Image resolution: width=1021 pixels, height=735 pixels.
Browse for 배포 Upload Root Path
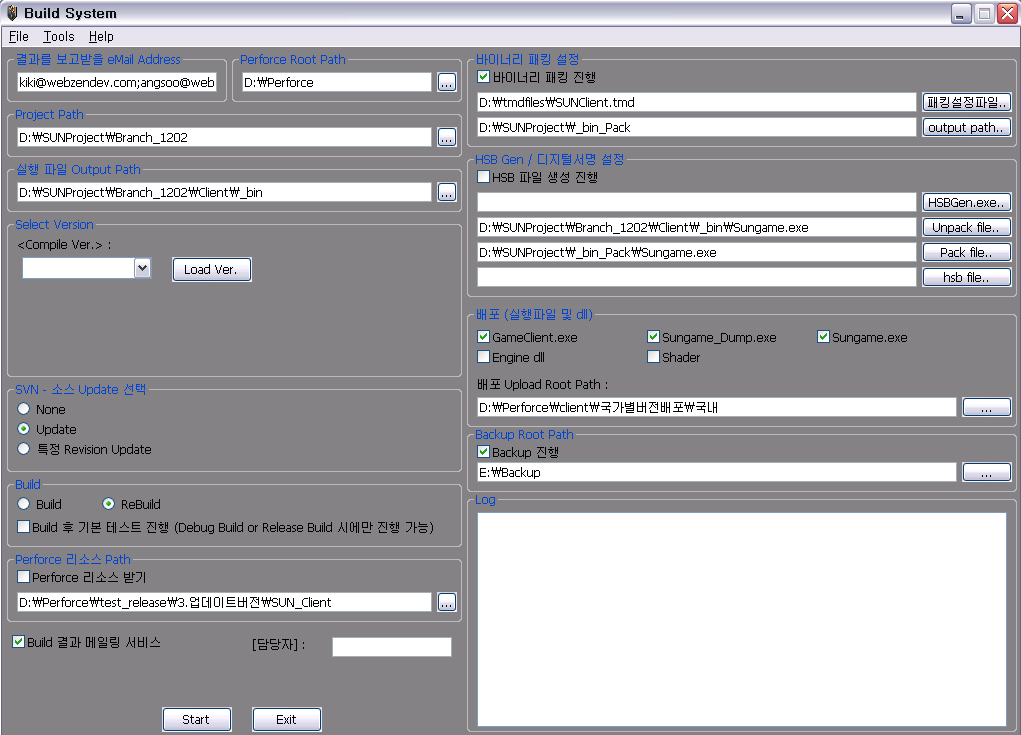[986, 408]
